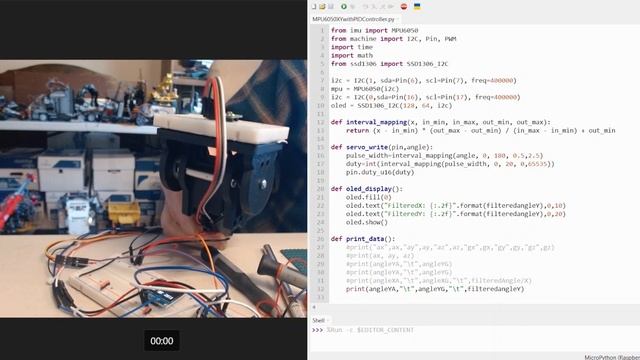Click the video frame showing the servo gimbal
This screenshot has height=360, width=640.
(153, 189)
